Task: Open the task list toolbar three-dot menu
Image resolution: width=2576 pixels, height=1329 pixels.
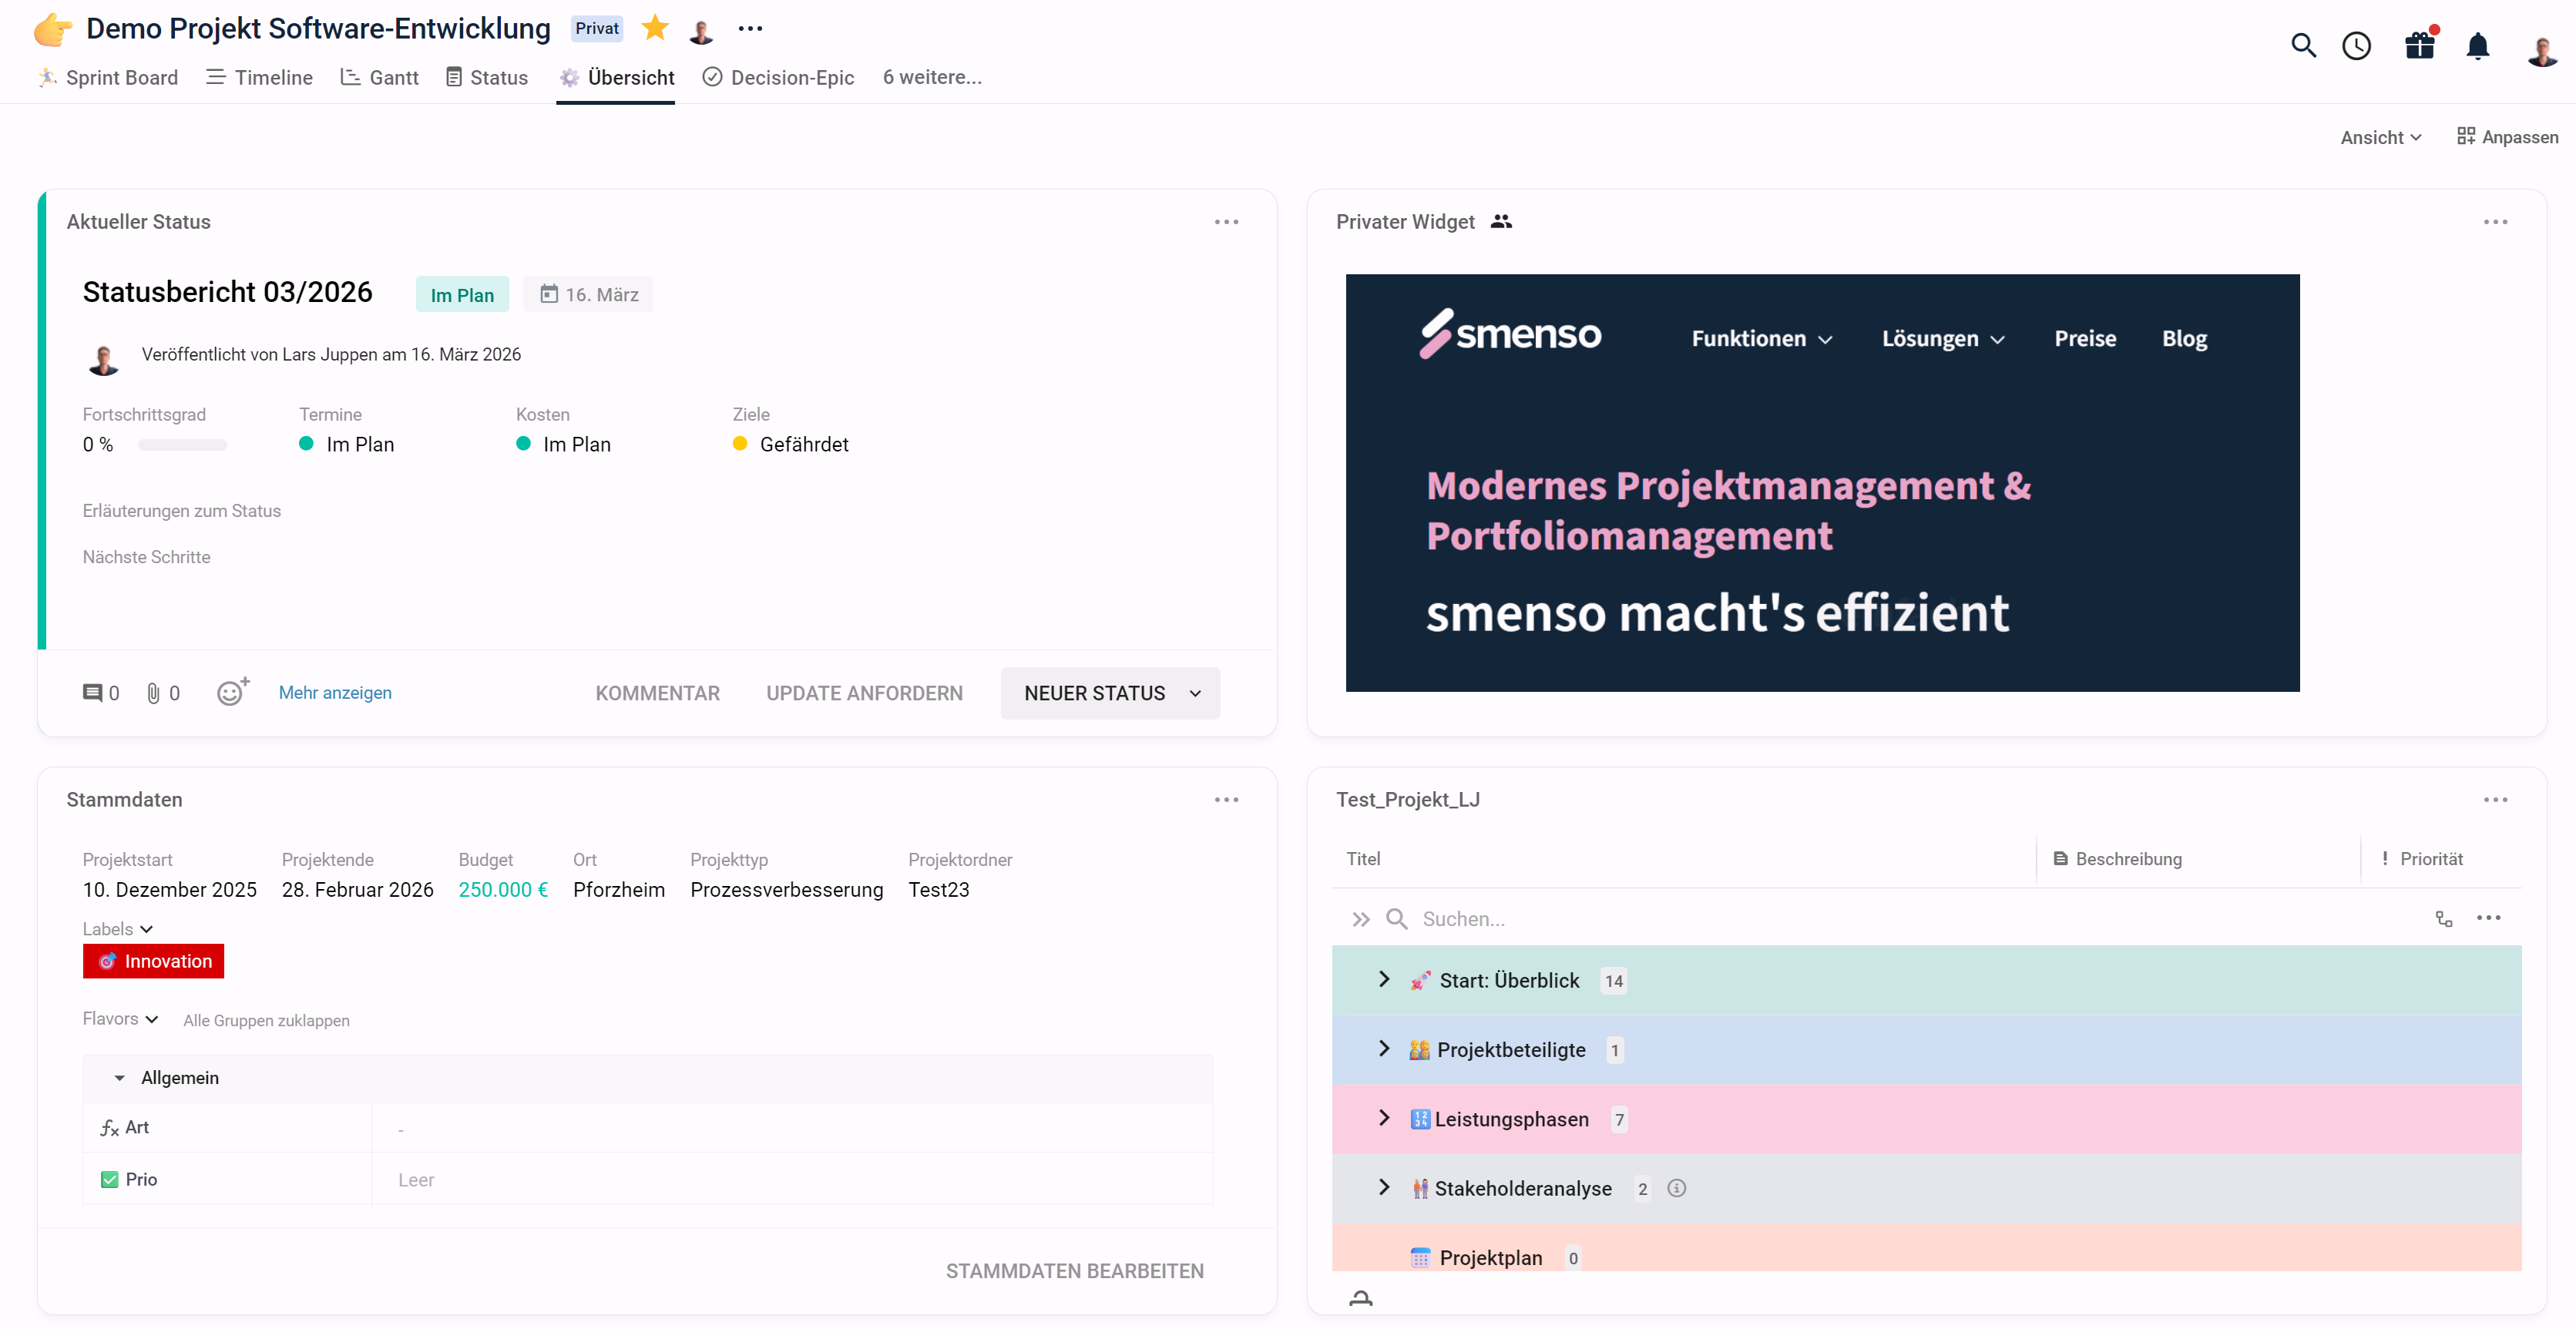Action: coord(2488,918)
